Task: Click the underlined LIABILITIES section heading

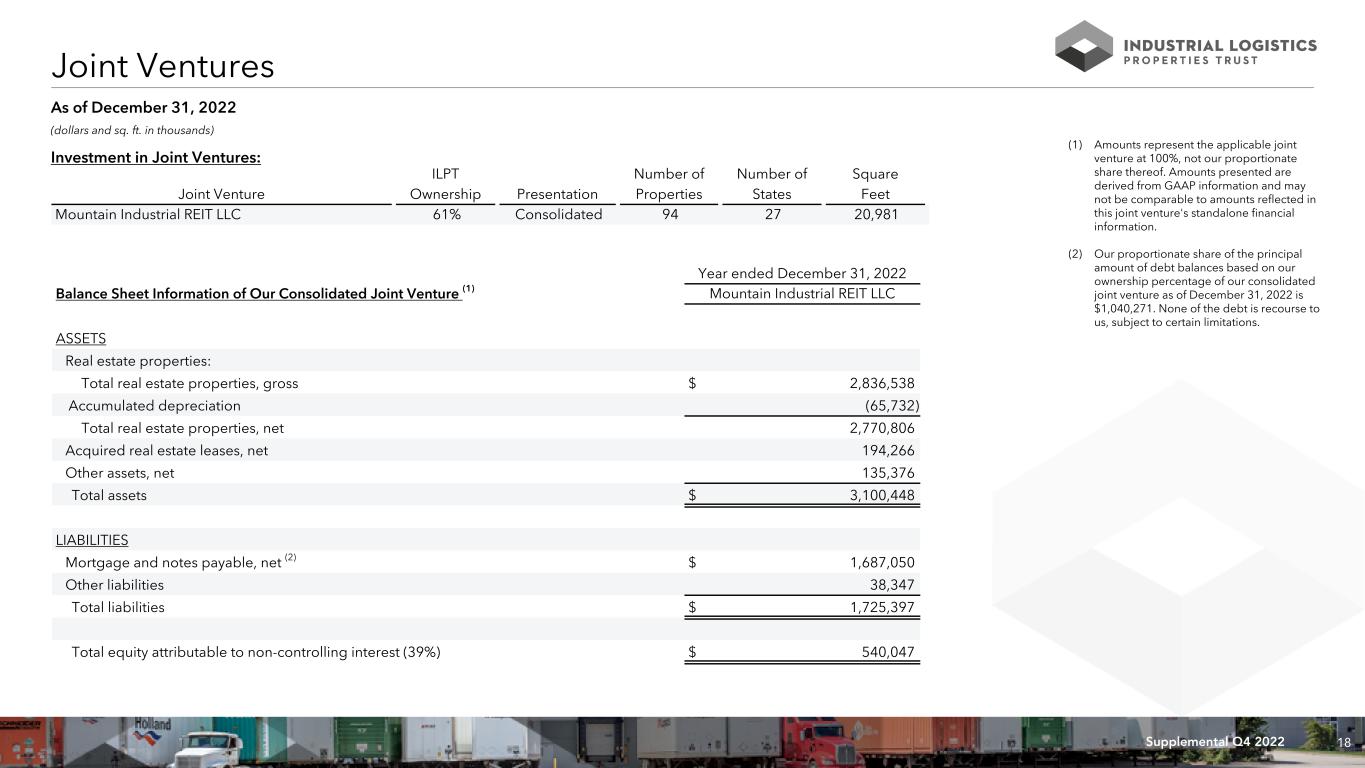Action: pyautogui.click(x=92, y=540)
